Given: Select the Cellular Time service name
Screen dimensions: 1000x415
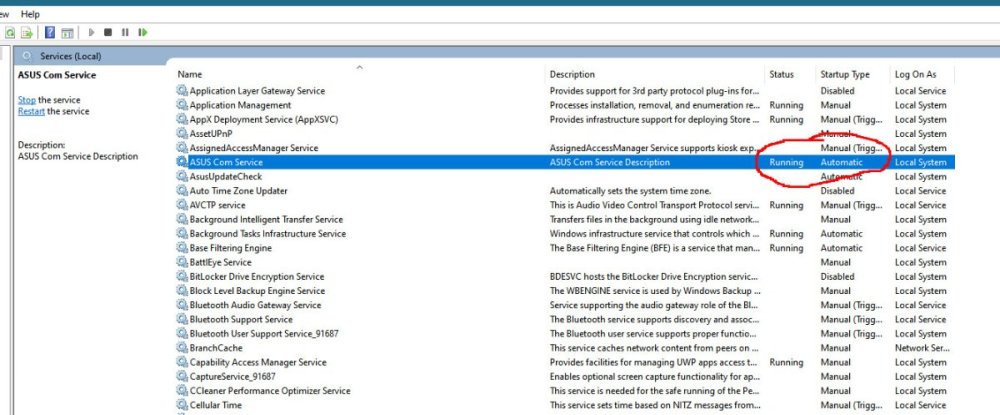Looking at the screenshot, I should tap(216, 405).
